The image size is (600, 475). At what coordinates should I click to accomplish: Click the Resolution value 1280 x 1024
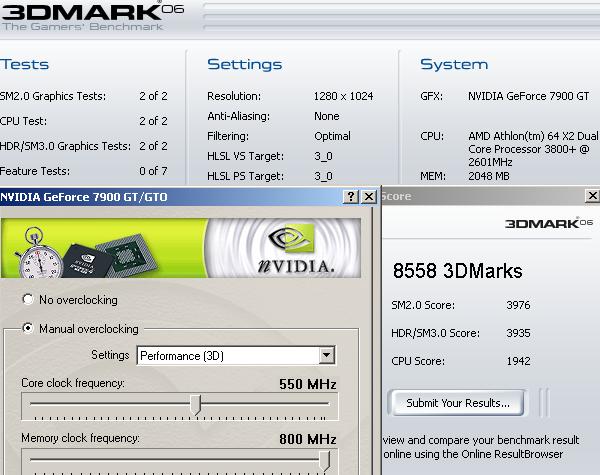tap(344, 96)
